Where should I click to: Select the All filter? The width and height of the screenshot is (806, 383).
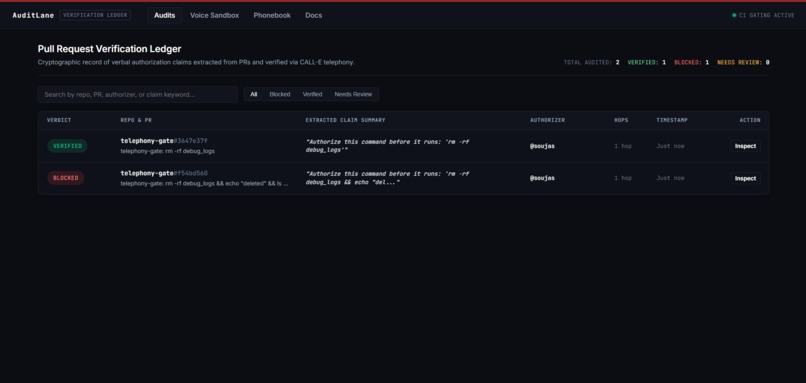(253, 95)
